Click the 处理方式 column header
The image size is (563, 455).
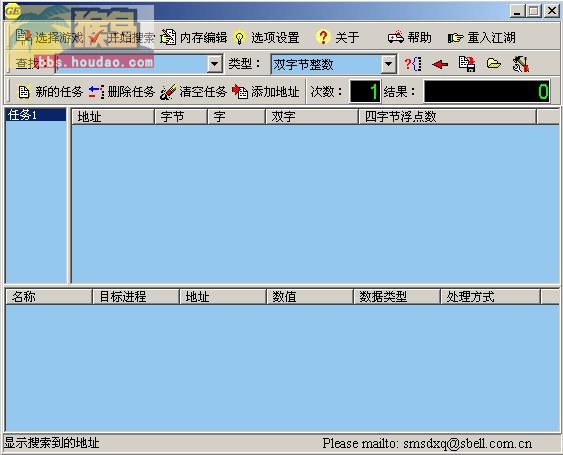[x=490, y=297]
